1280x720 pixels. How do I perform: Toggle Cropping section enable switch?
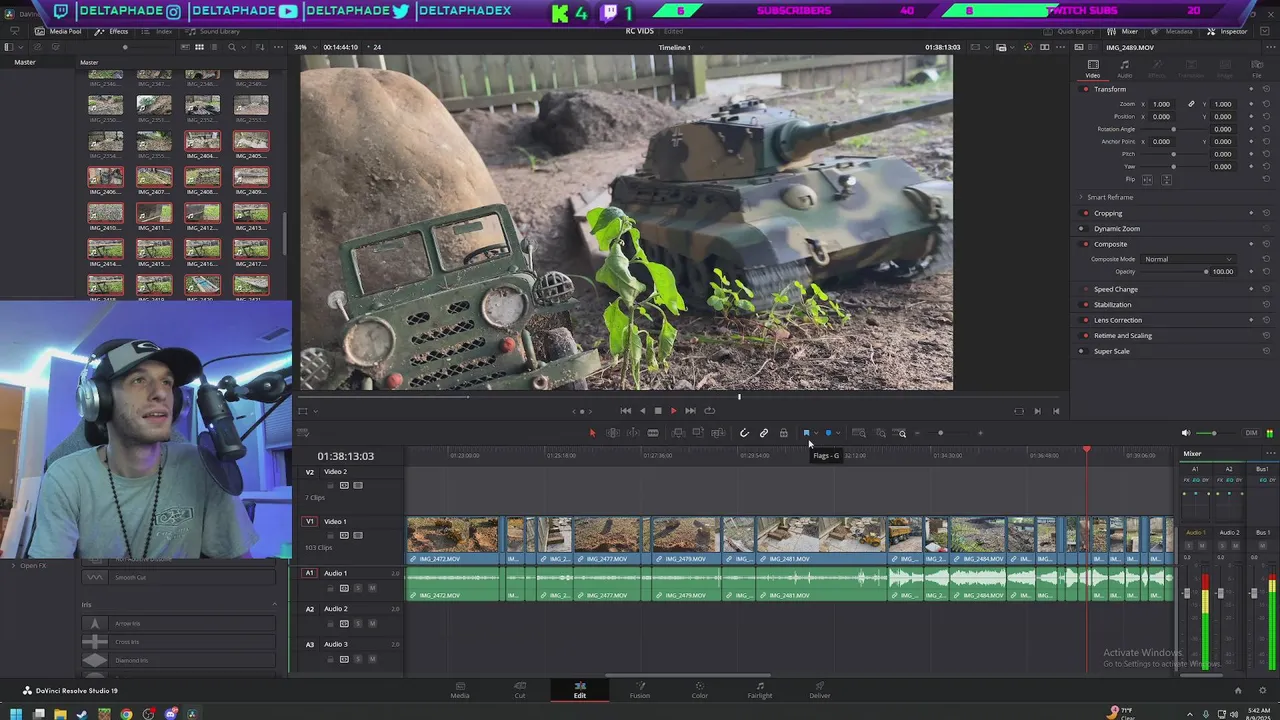point(1085,213)
